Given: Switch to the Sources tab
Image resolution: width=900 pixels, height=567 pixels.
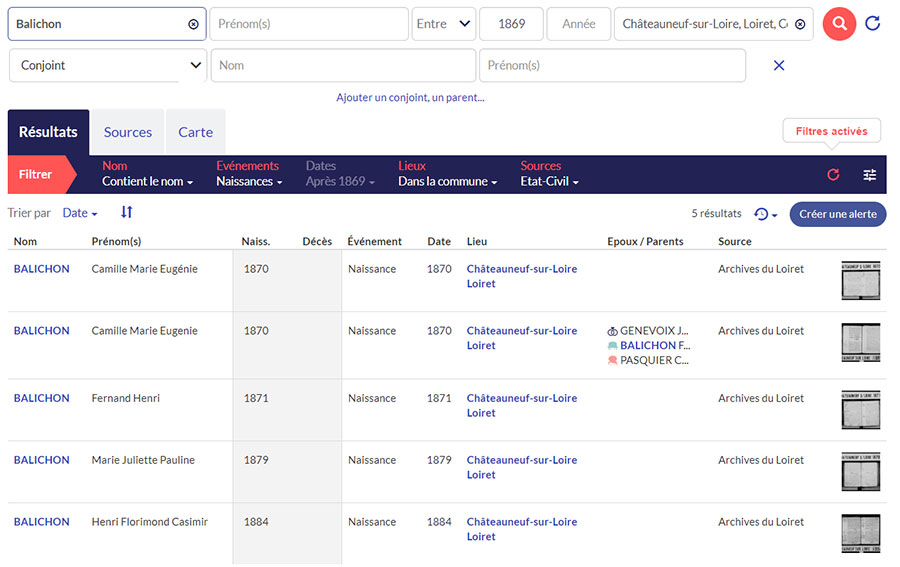Looking at the screenshot, I should (x=128, y=132).
